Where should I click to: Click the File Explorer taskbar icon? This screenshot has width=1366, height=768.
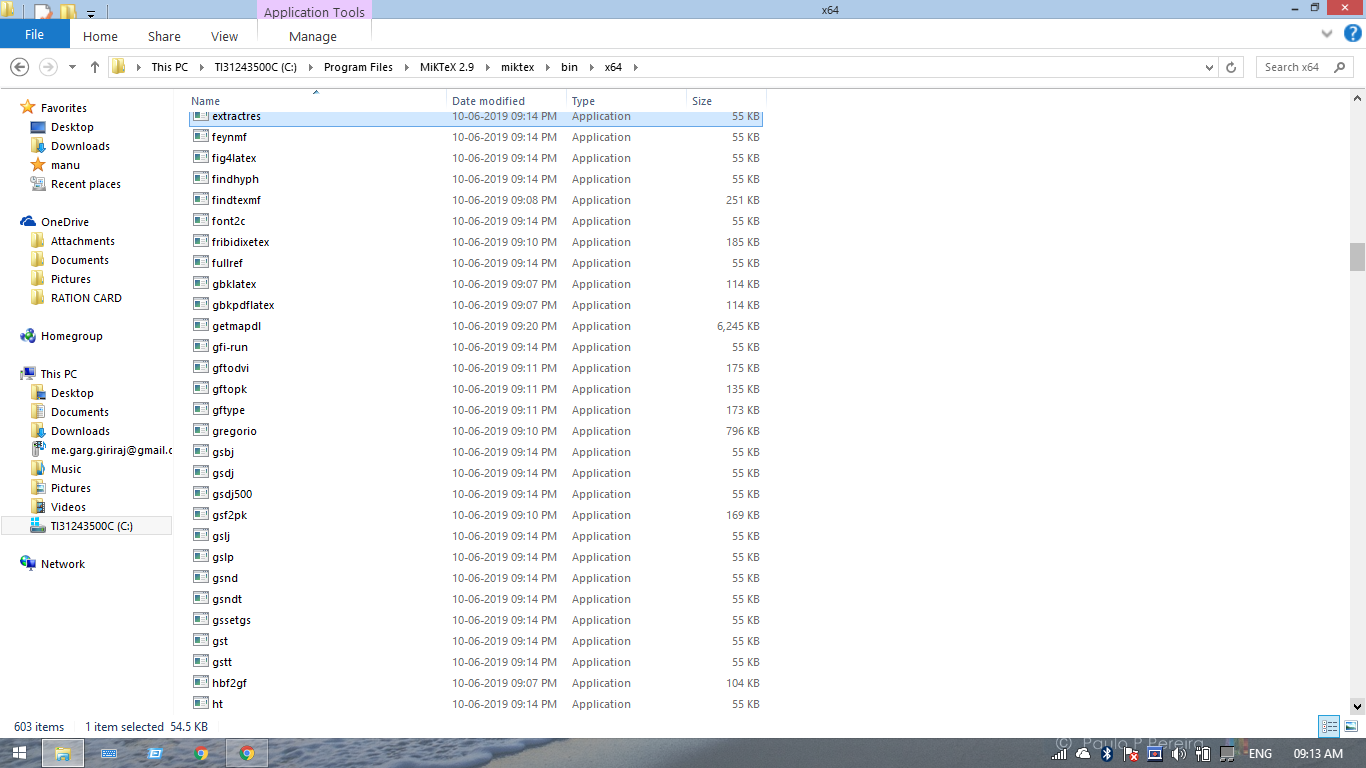[x=62, y=753]
